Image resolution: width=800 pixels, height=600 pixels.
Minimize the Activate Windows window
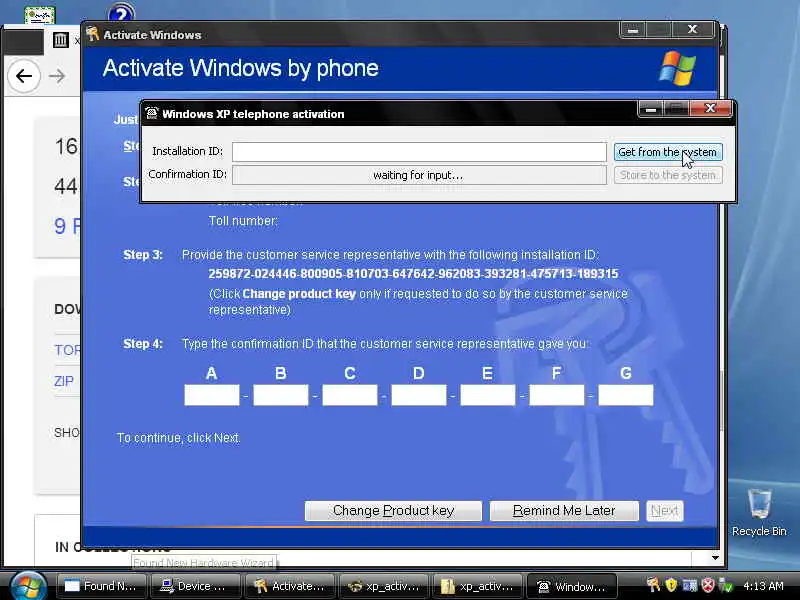633,30
